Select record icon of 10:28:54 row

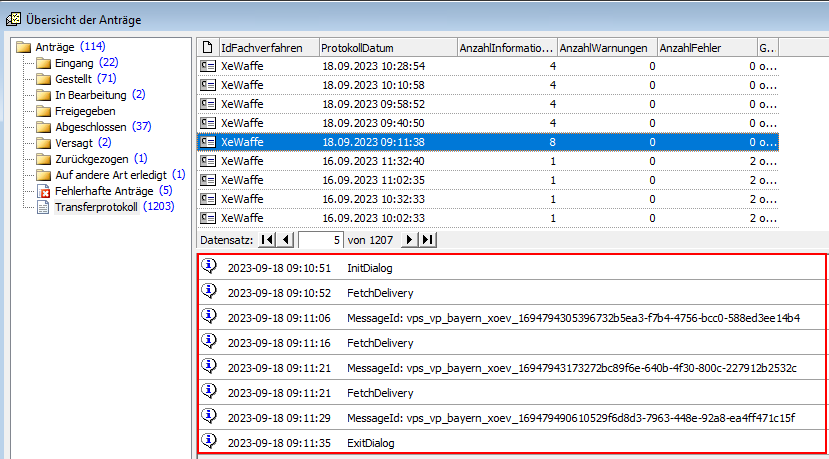pos(208,65)
